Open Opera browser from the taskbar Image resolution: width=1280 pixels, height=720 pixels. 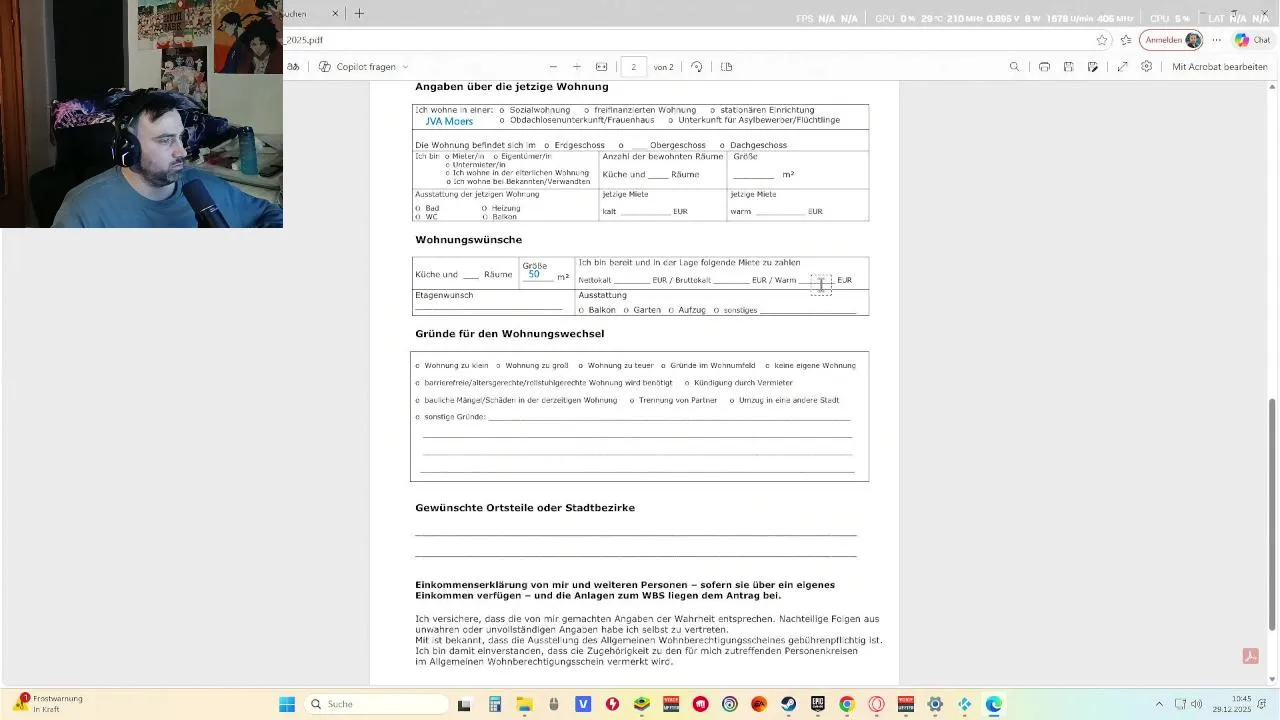pyautogui.click(x=876, y=704)
